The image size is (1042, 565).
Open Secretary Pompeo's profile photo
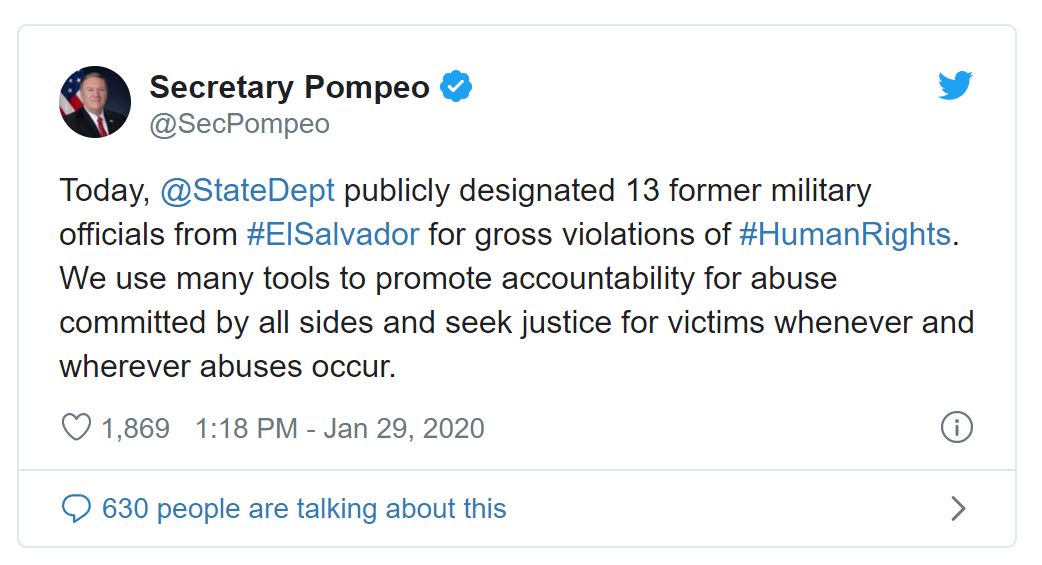pyautogui.click(x=95, y=102)
